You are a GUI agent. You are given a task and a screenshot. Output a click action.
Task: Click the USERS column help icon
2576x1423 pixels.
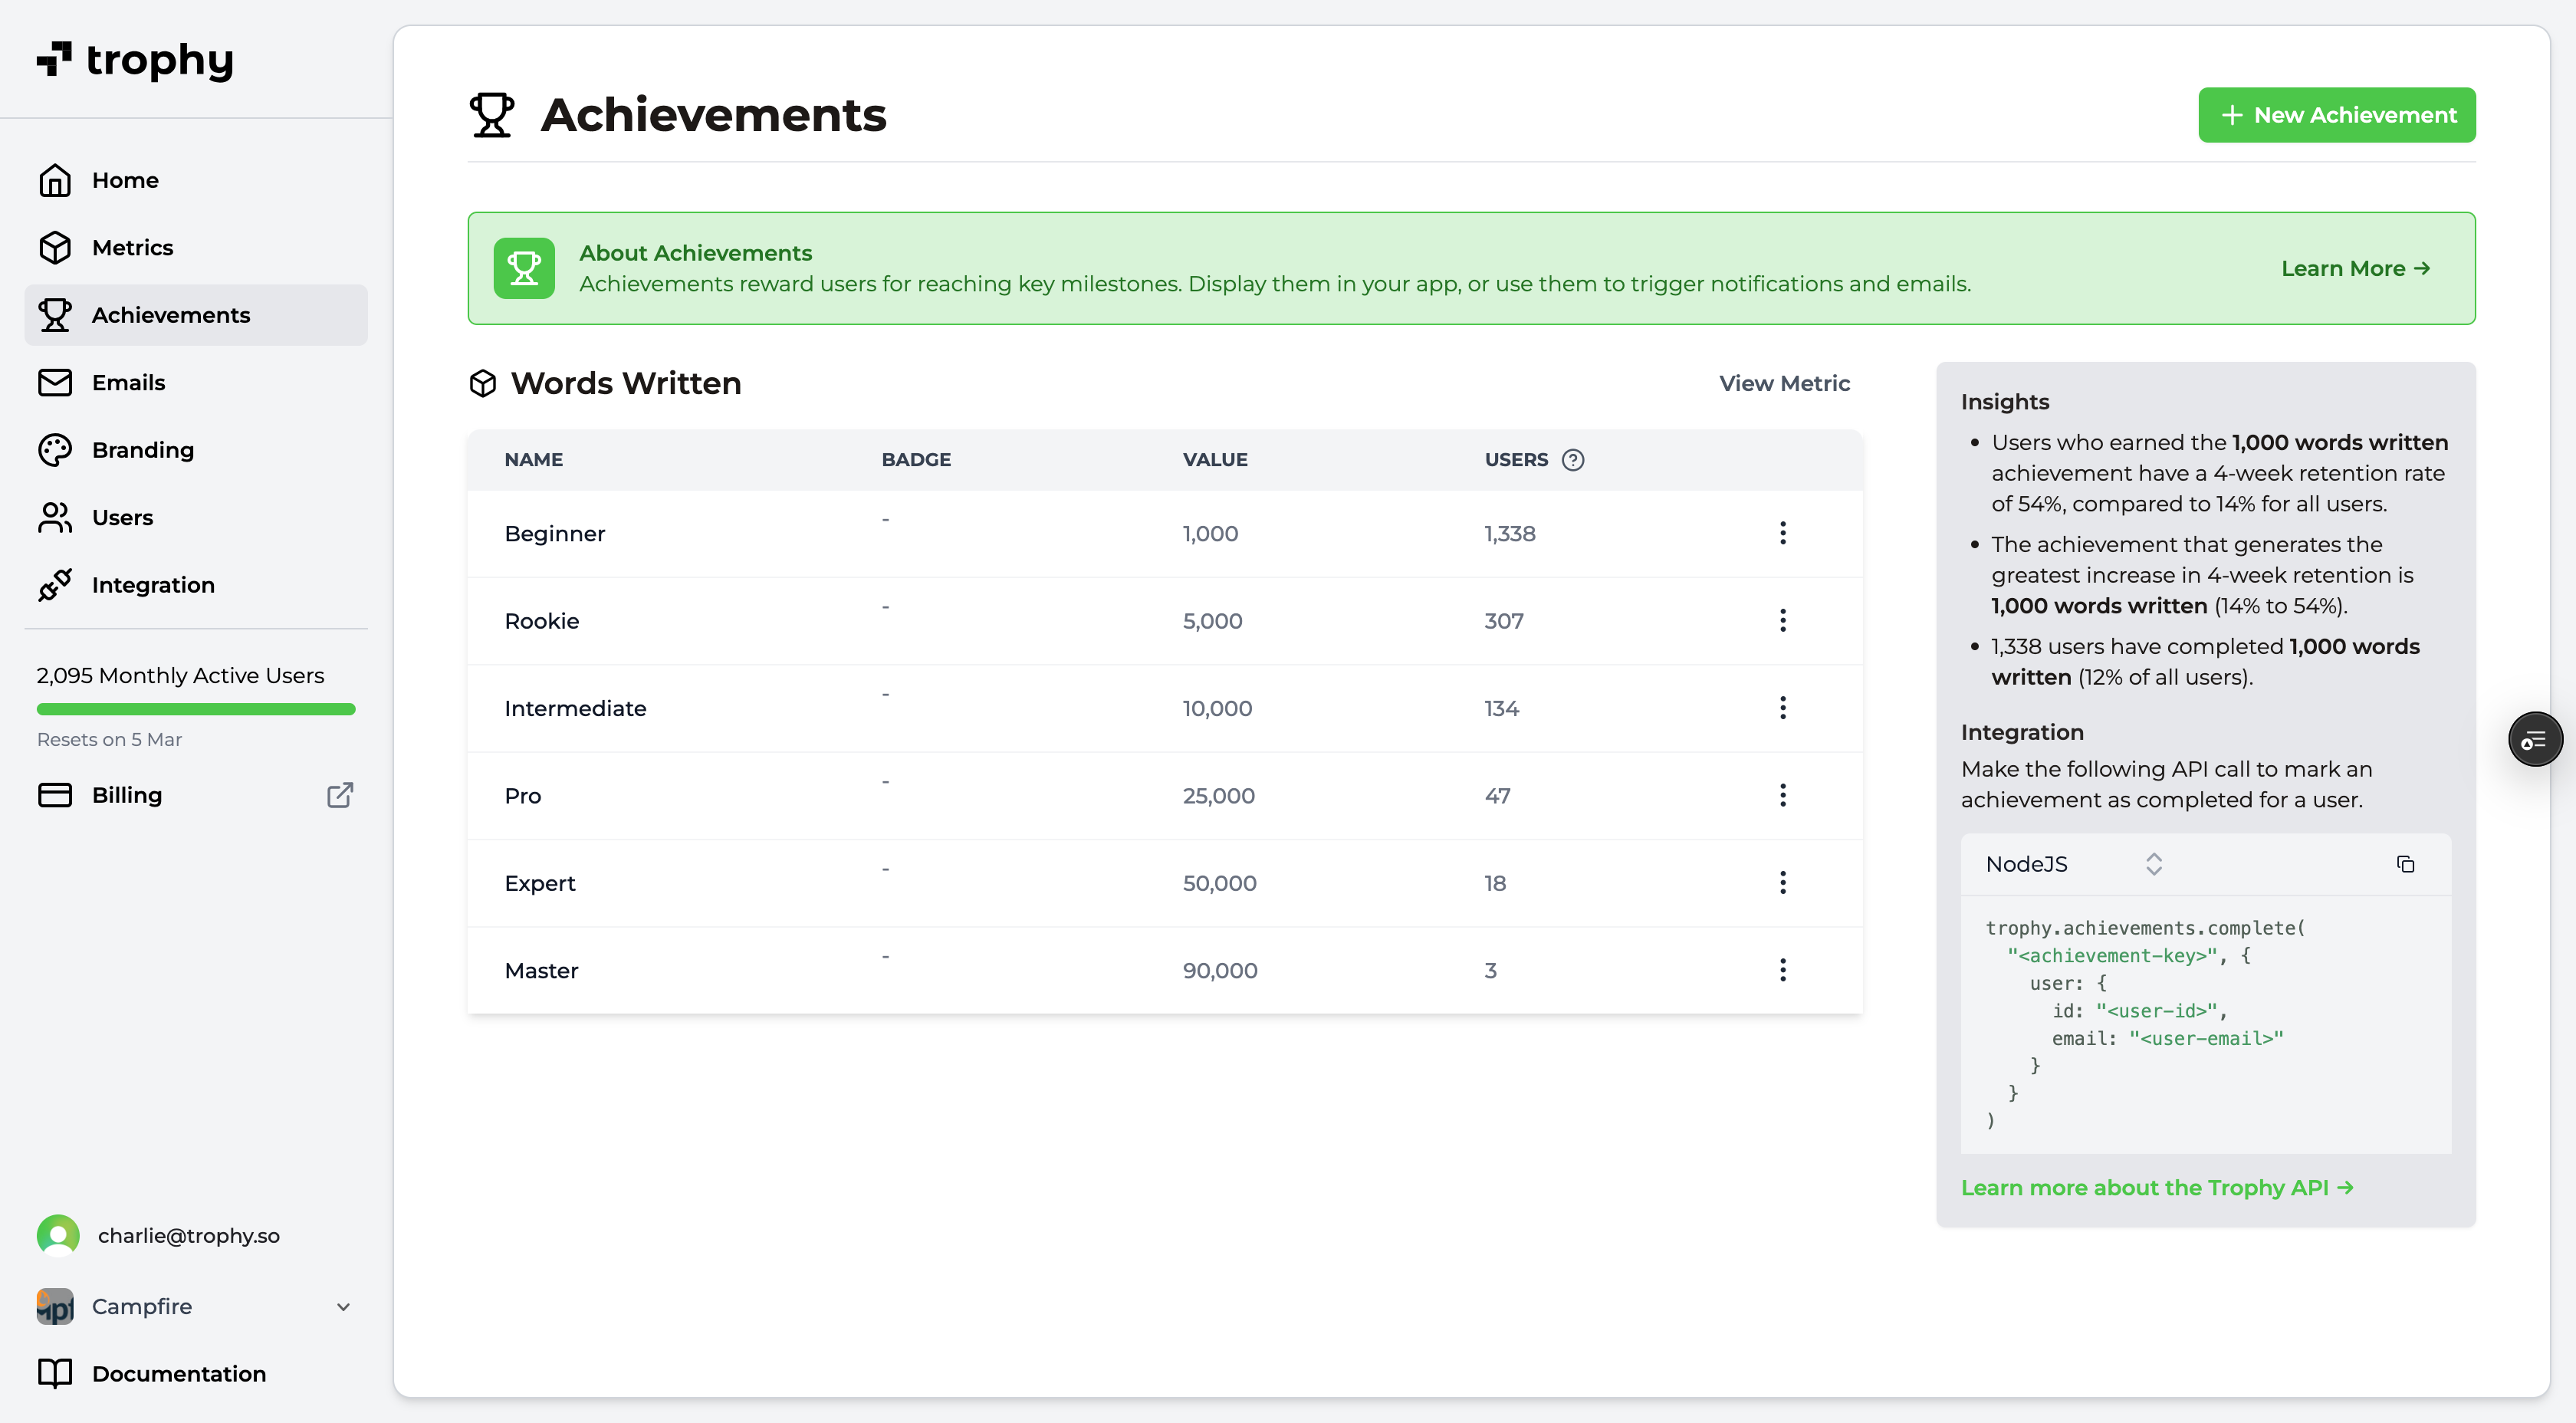(1573, 460)
